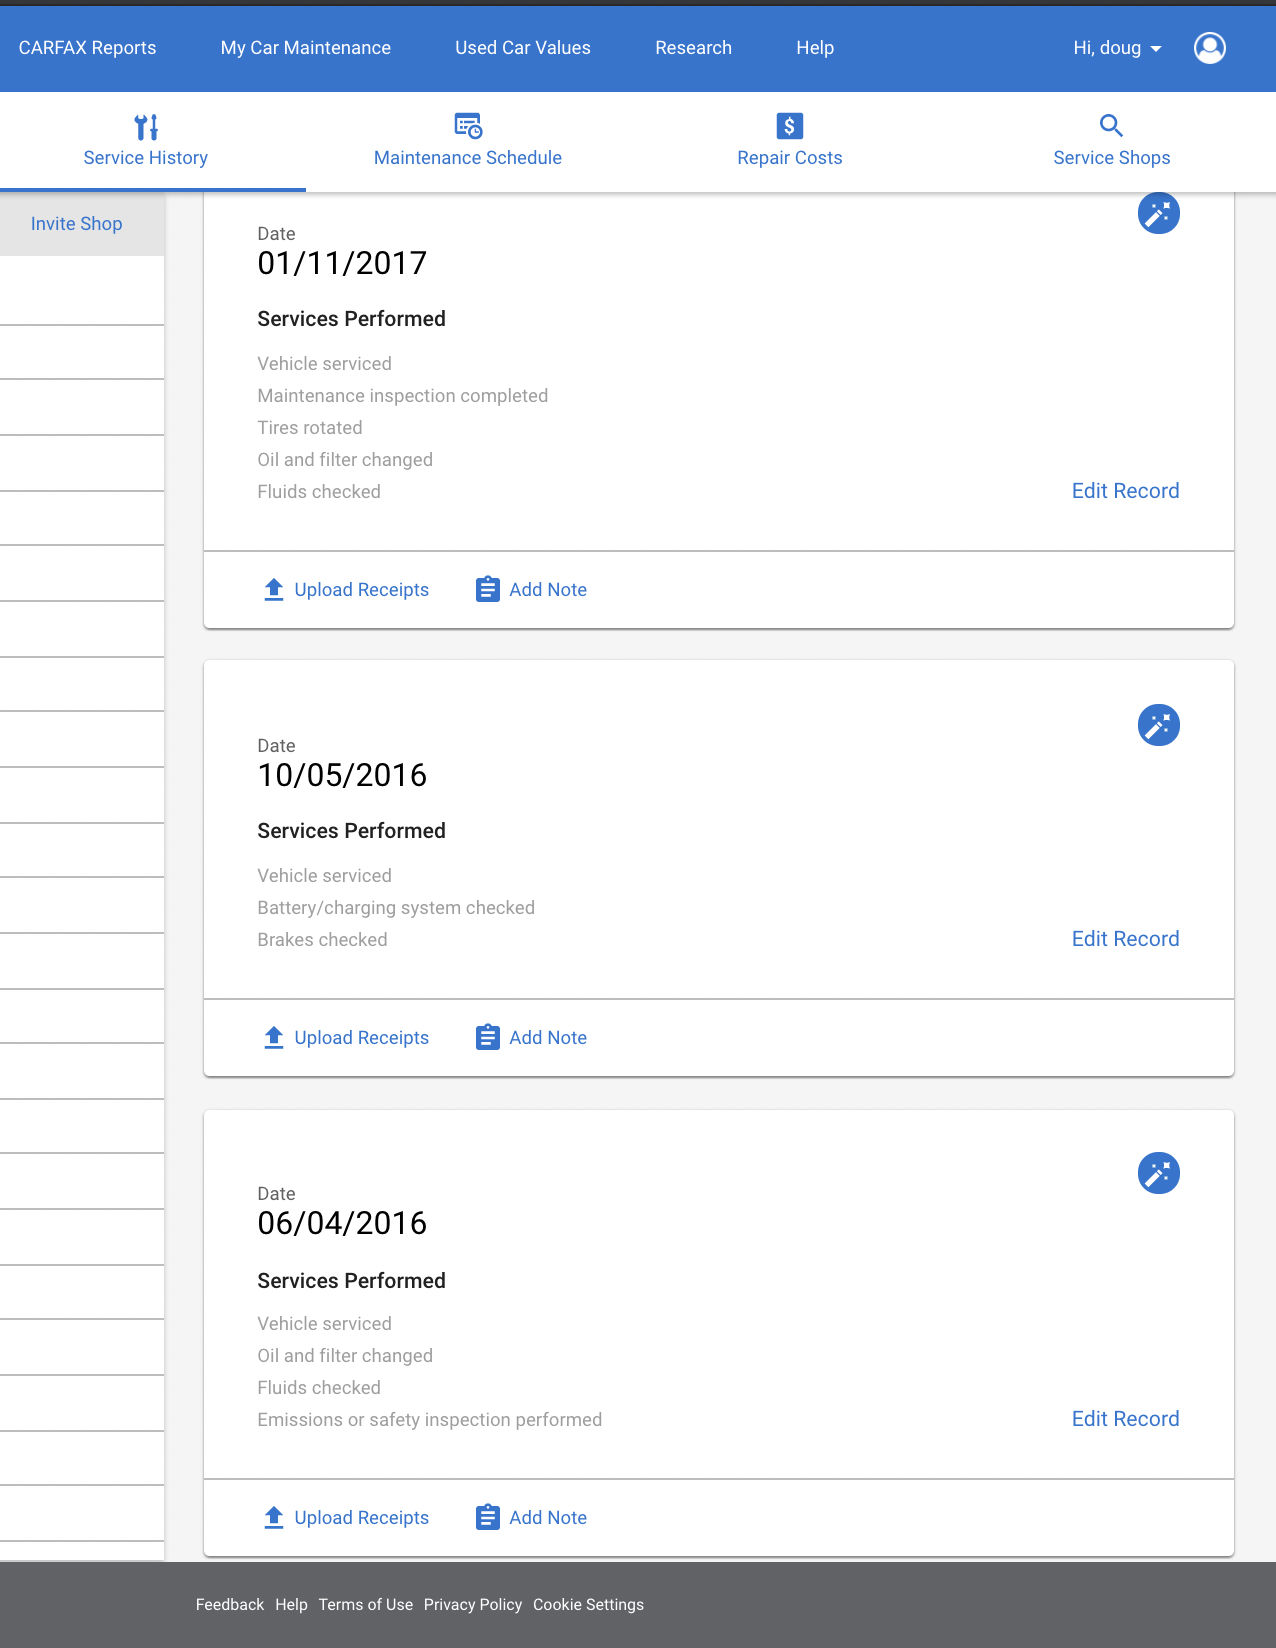
Task: Click the magic wand icon for 01/11/2017 record
Action: tap(1159, 213)
